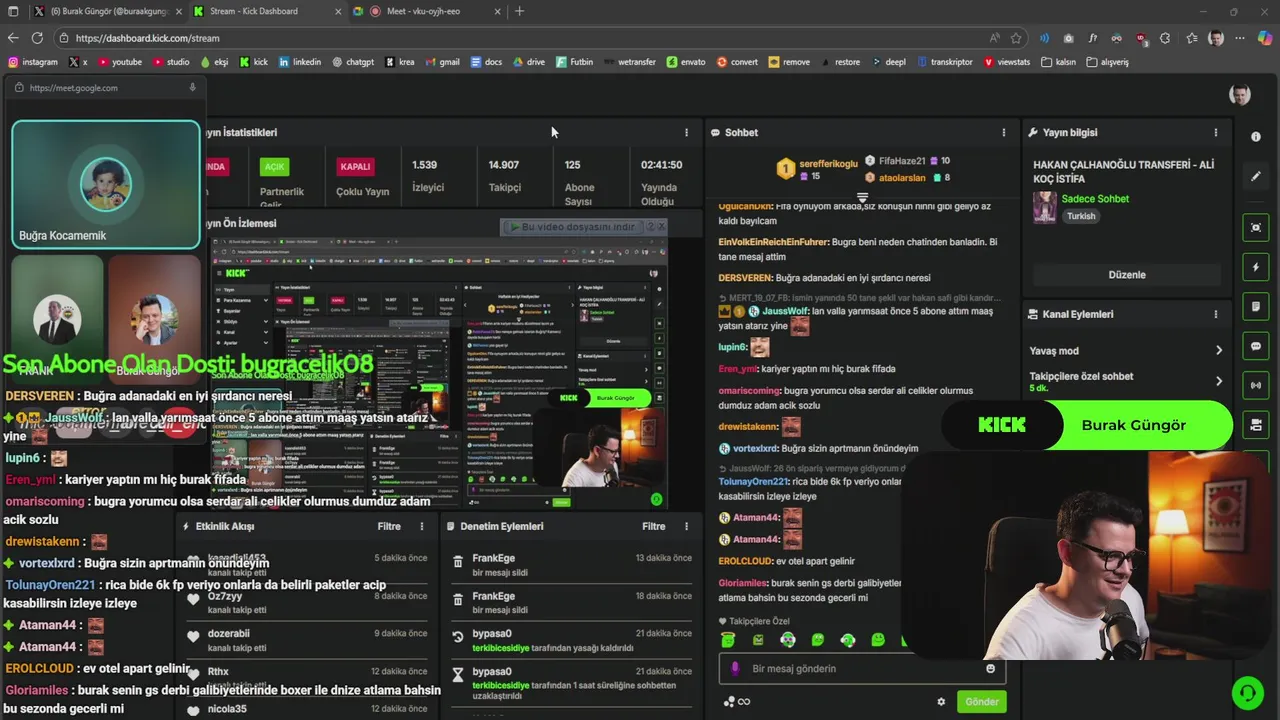This screenshot has width=1280, height=720.
Task: Collapse the pinned chat leaderboard chevron
Action: coord(863,197)
